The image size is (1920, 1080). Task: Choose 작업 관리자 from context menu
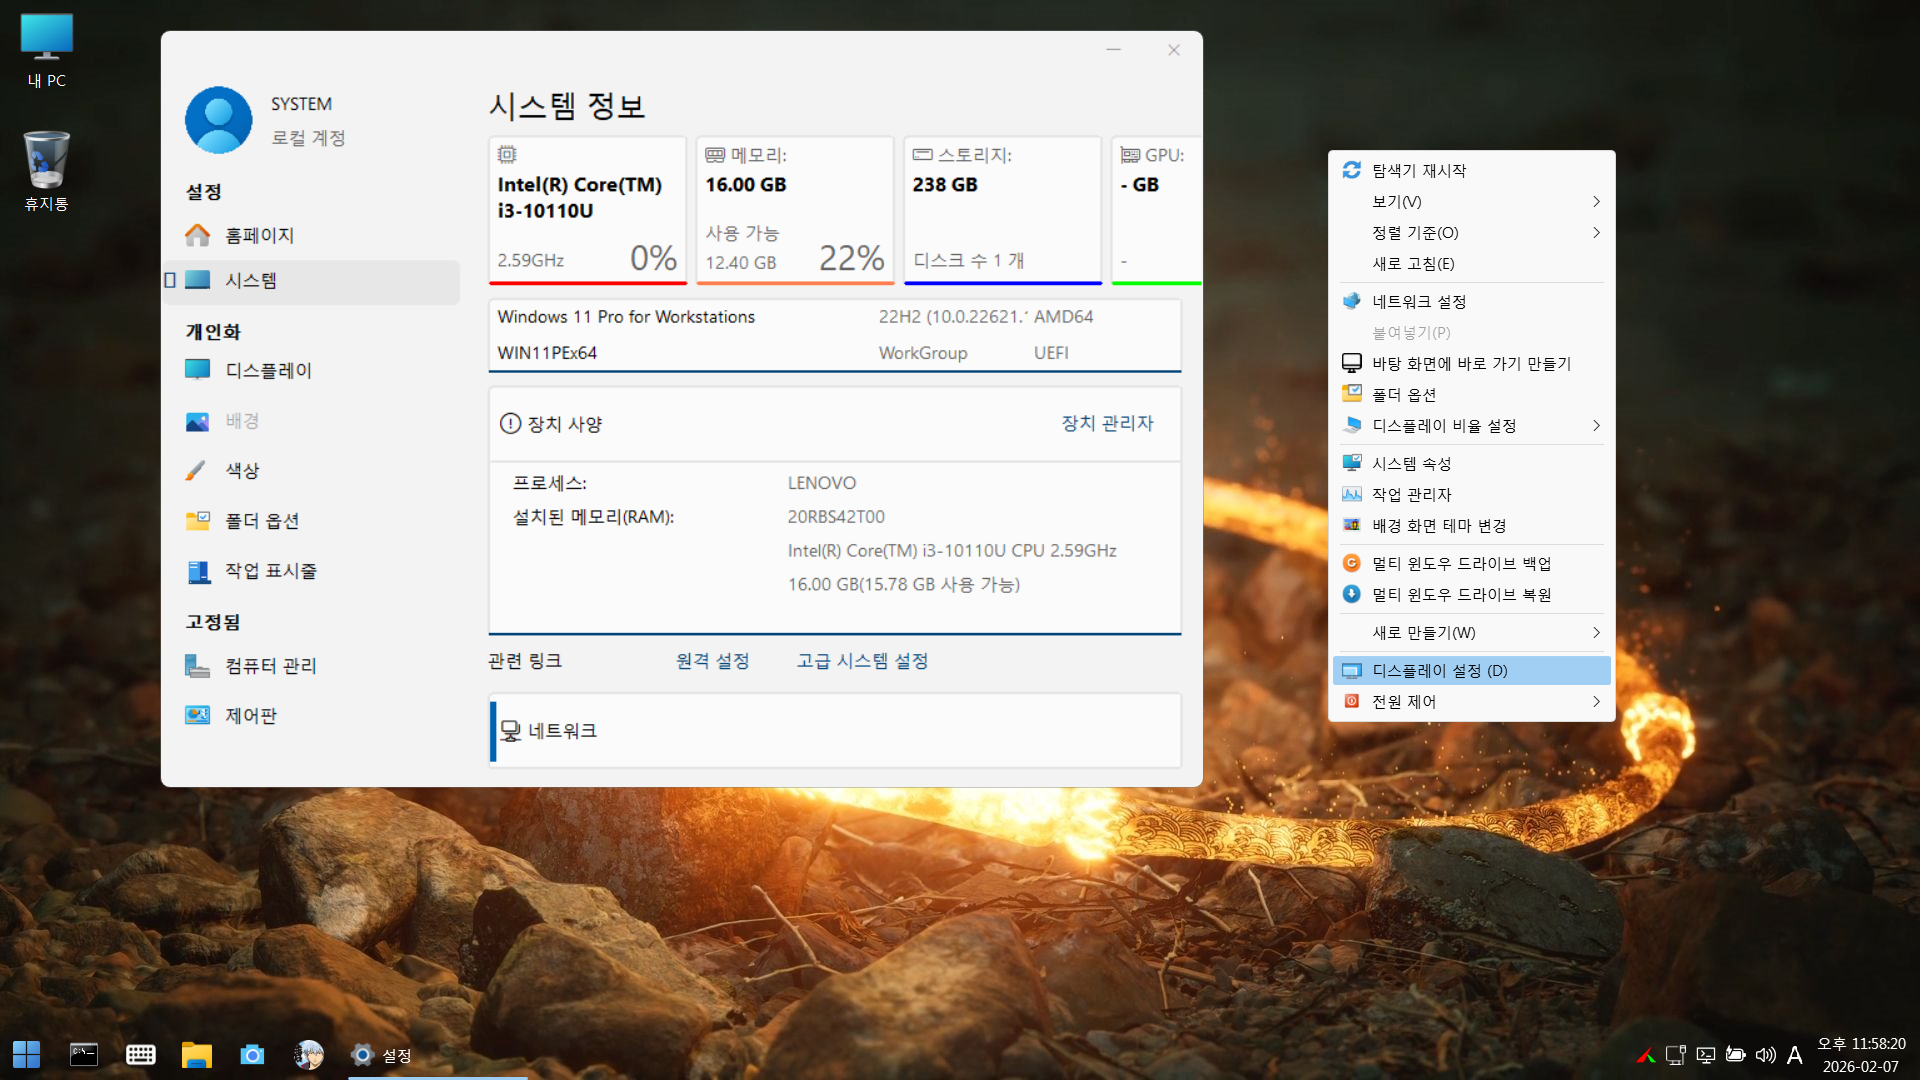[1411, 494]
